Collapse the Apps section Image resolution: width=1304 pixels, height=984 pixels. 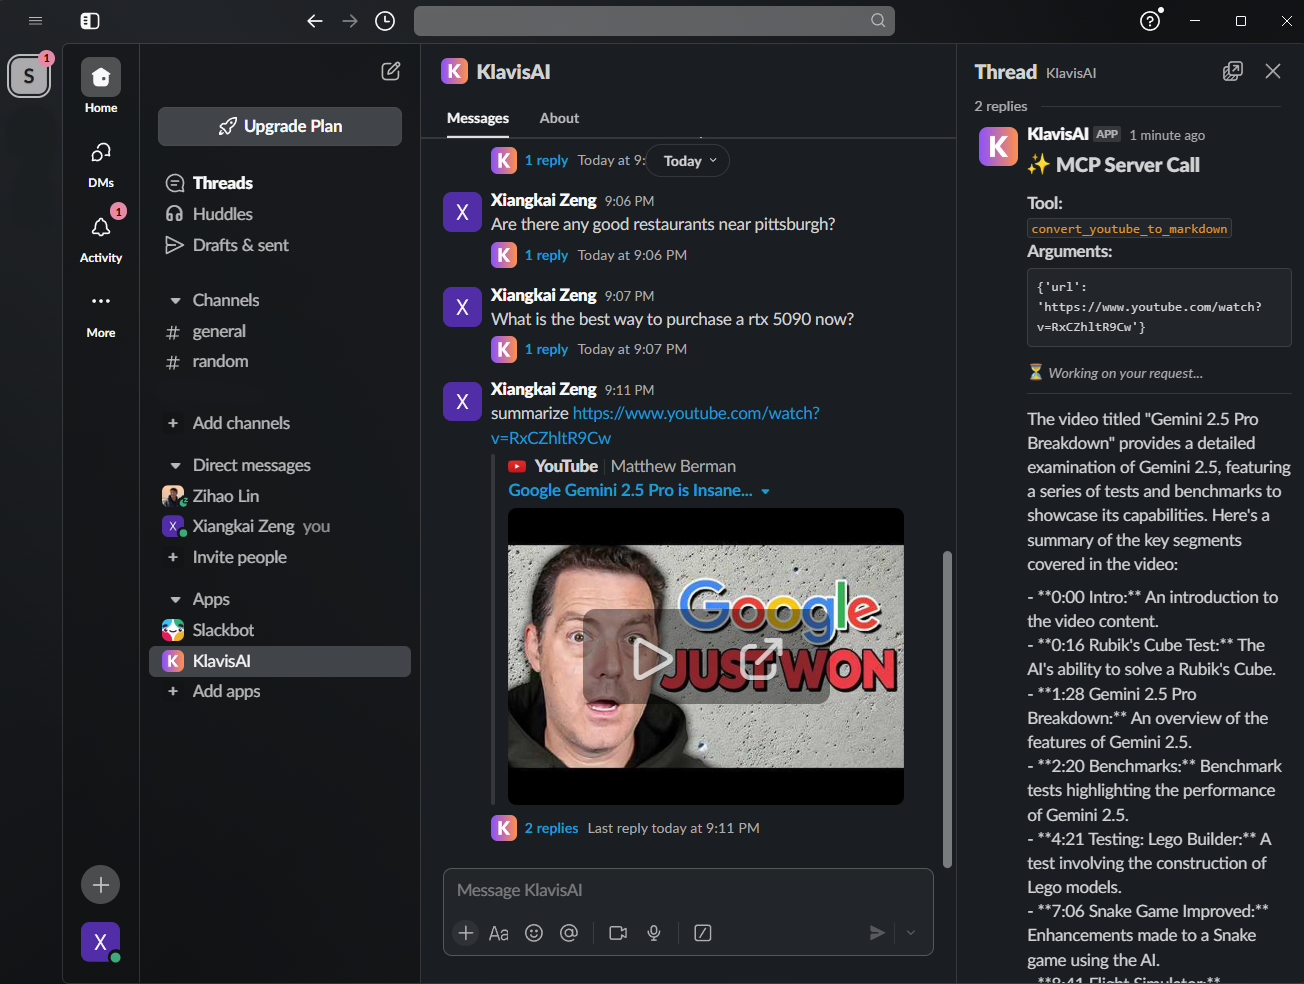[x=175, y=599]
